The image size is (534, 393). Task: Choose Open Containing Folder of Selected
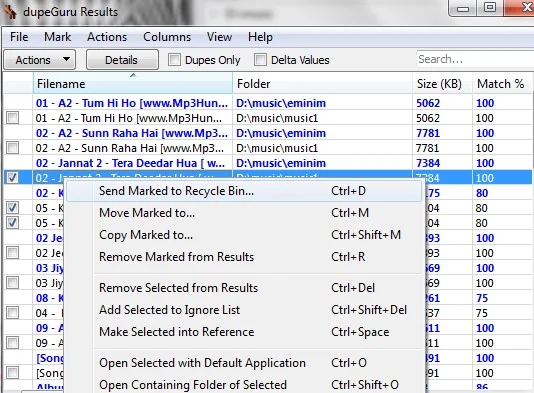[244, 385]
